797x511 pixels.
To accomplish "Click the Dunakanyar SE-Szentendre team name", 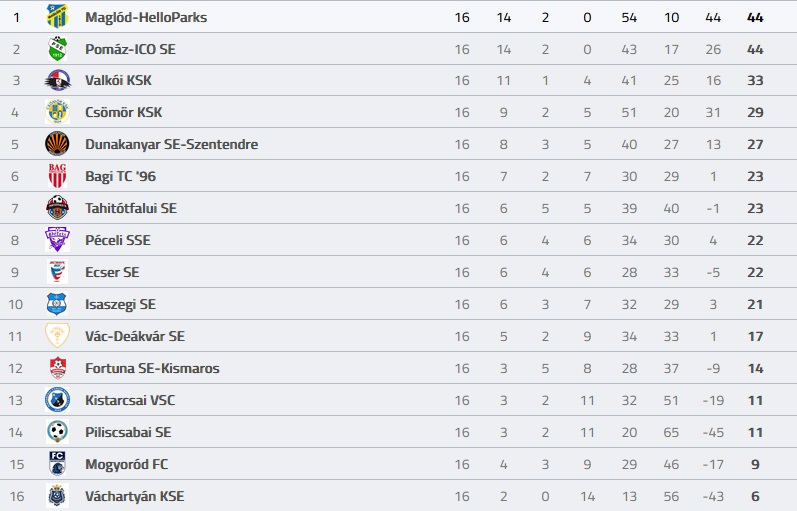I will [171, 145].
